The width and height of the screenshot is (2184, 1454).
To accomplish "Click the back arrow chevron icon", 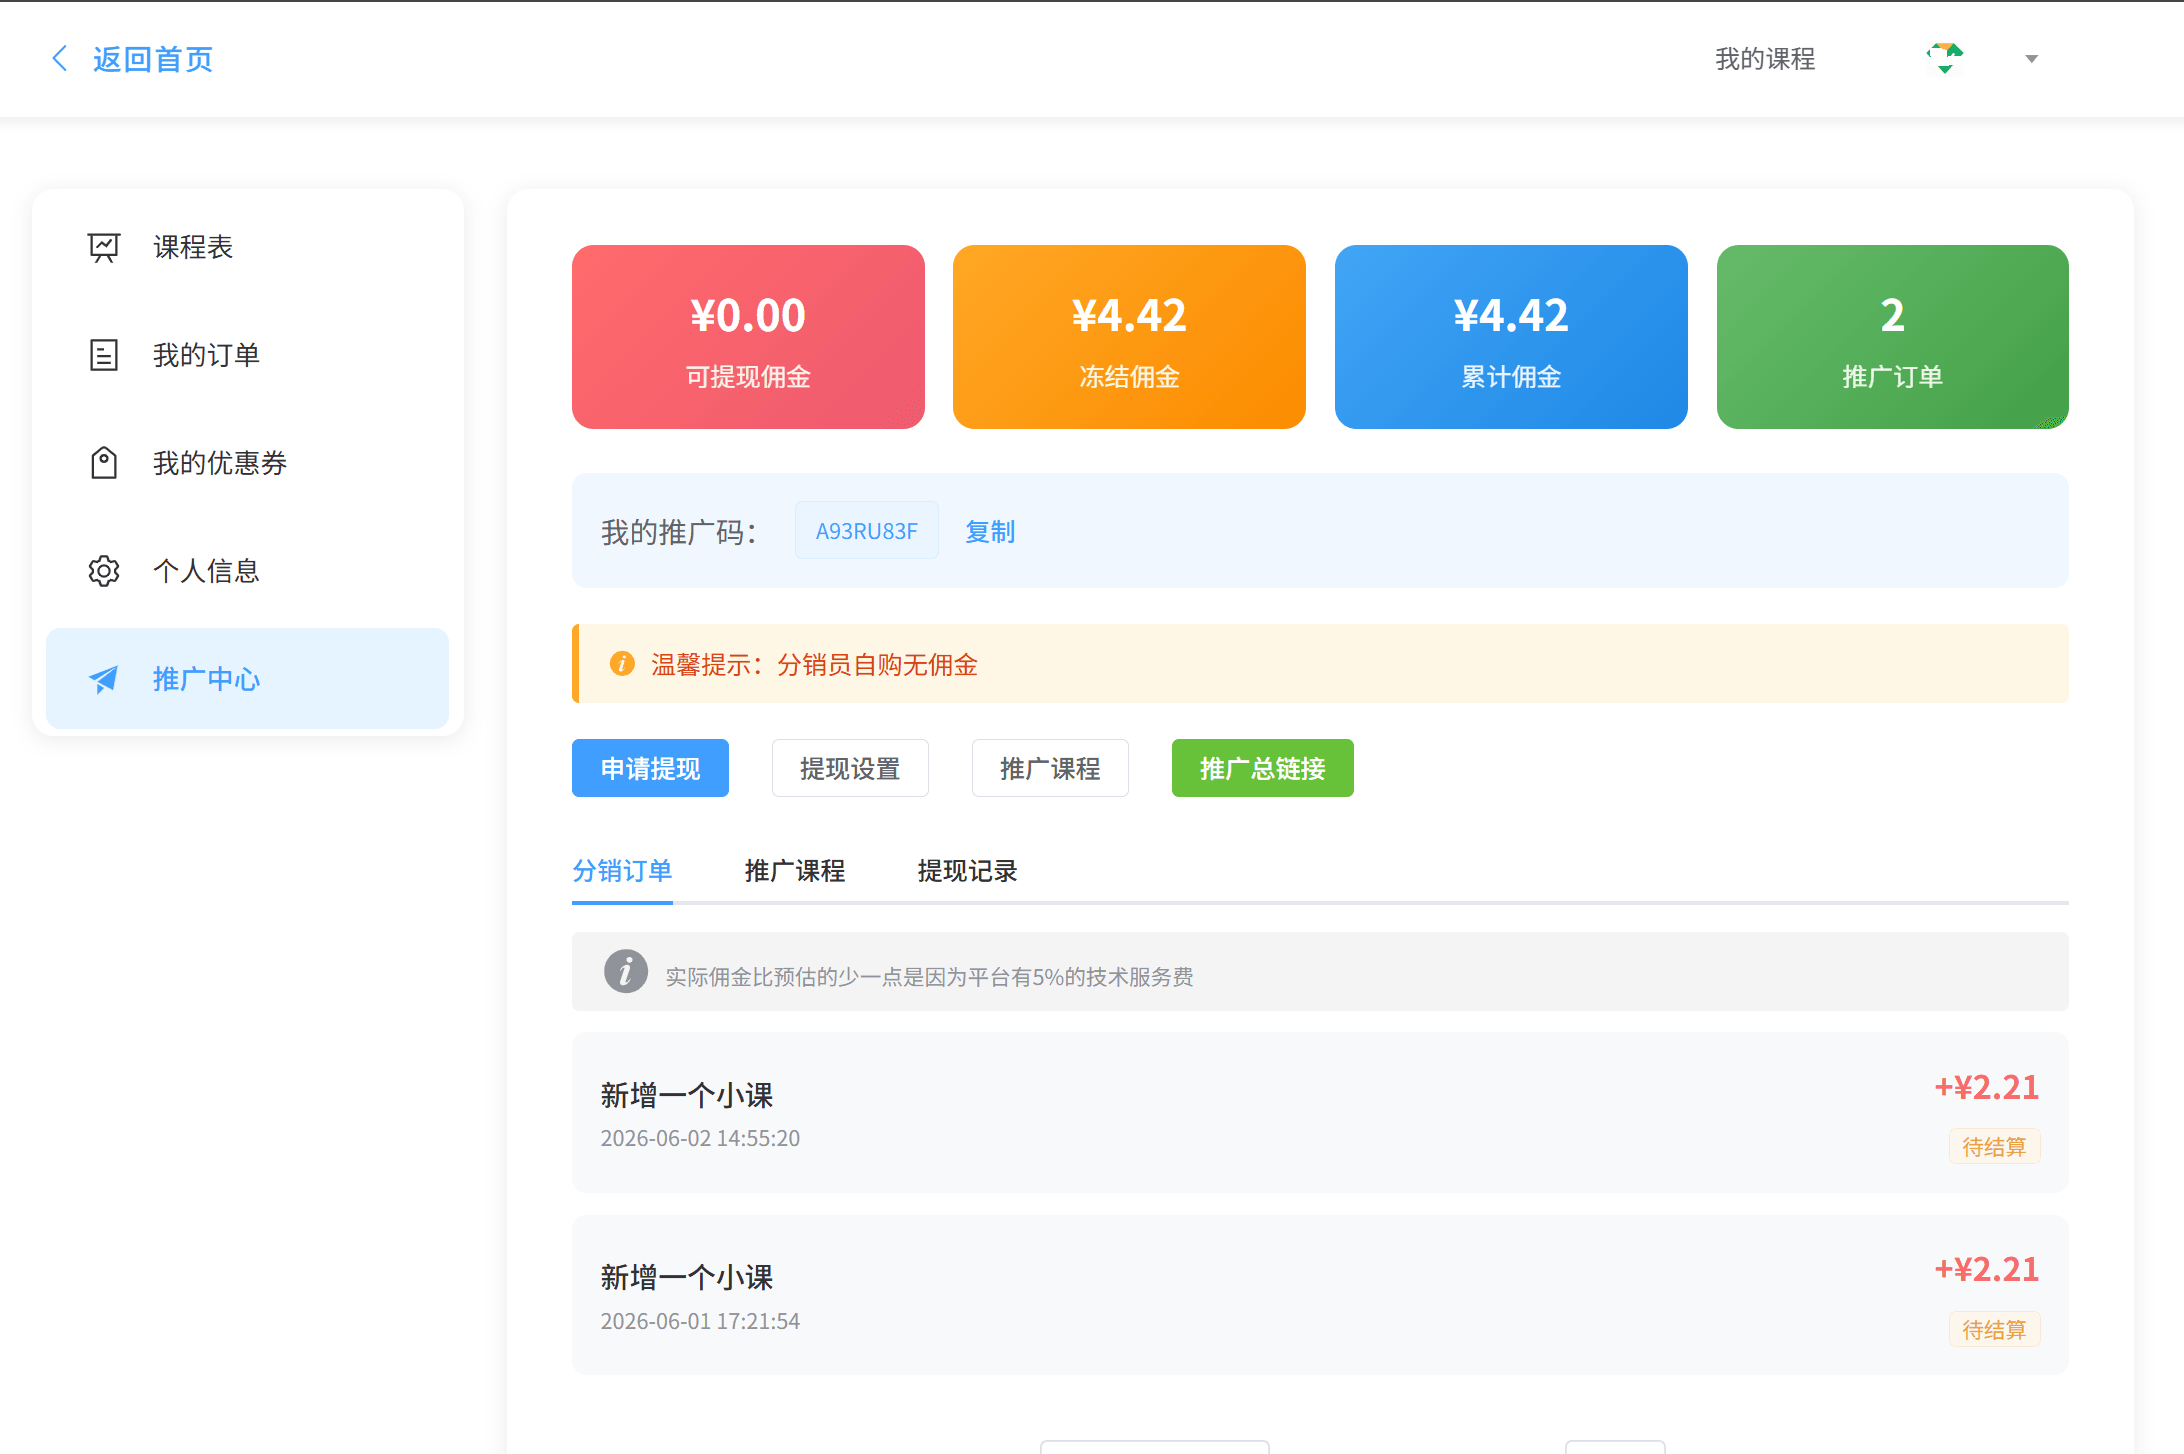I will tap(60, 59).
